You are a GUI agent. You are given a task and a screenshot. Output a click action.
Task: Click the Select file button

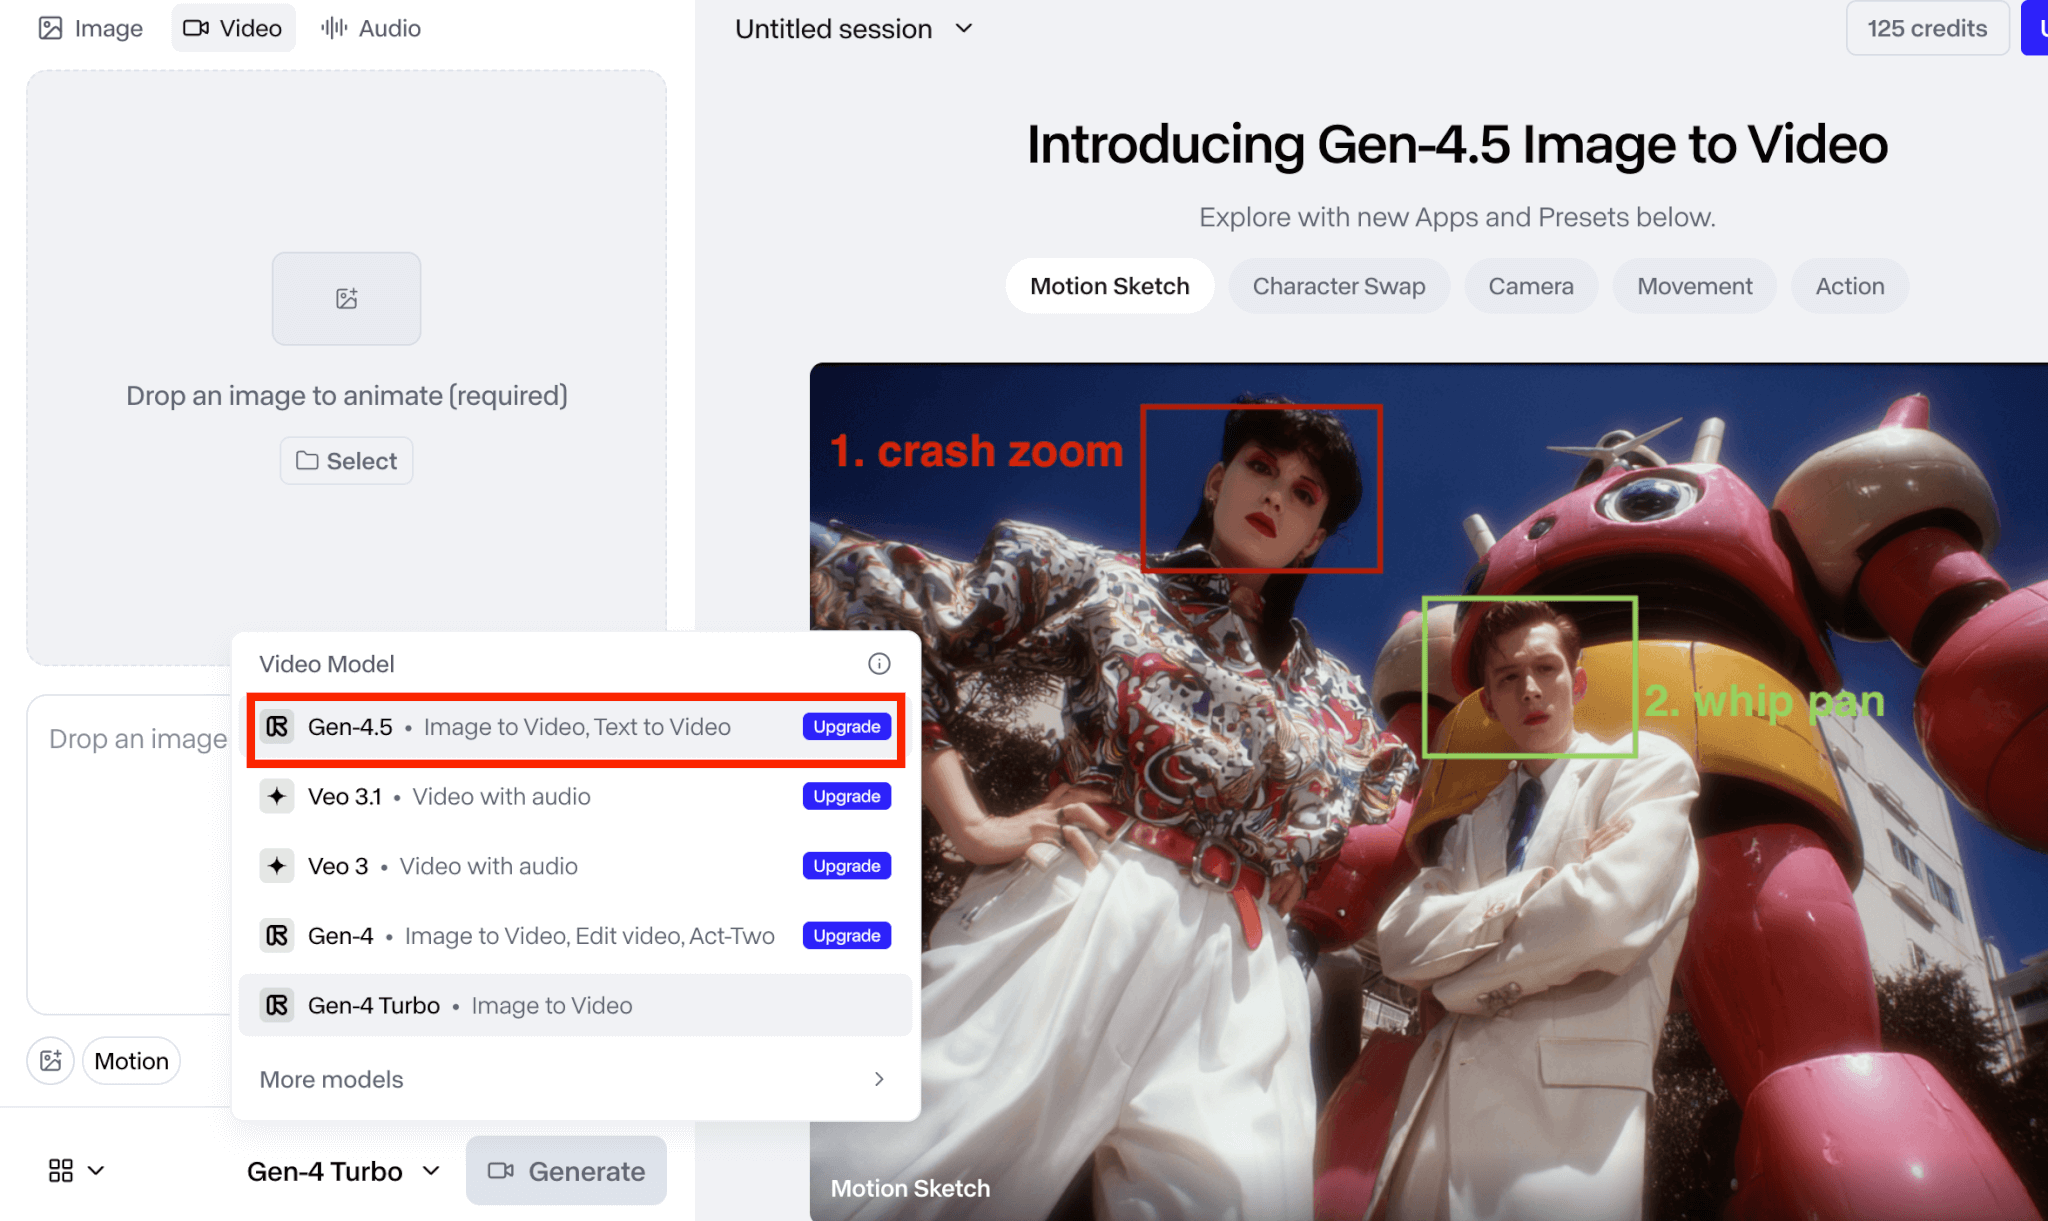(x=346, y=461)
